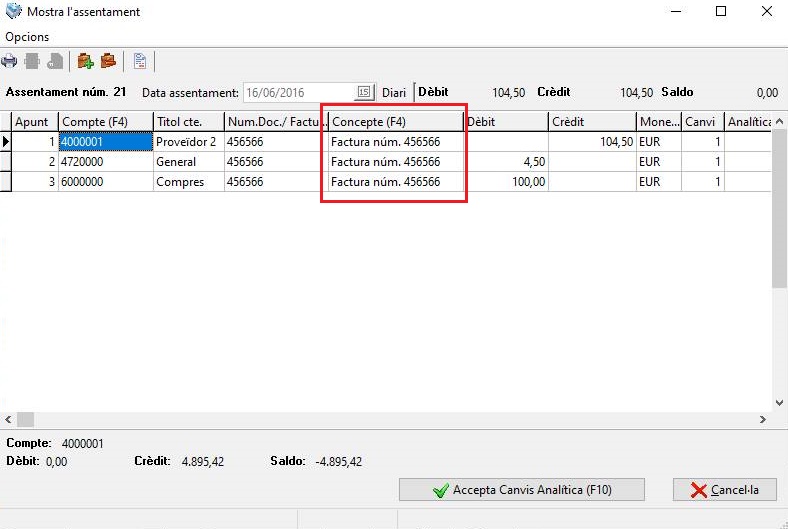This screenshot has height=529, width=788.
Task: Click the vertical scrollbar down arrow
Action: 779,403
